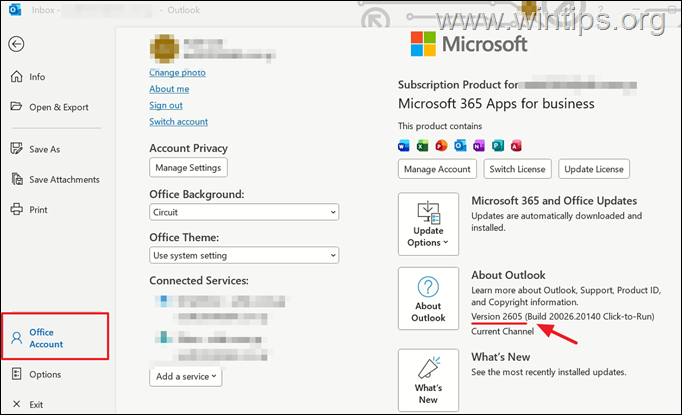Click the OneNote product icon
The width and height of the screenshot is (682, 415).
(479, 146)
